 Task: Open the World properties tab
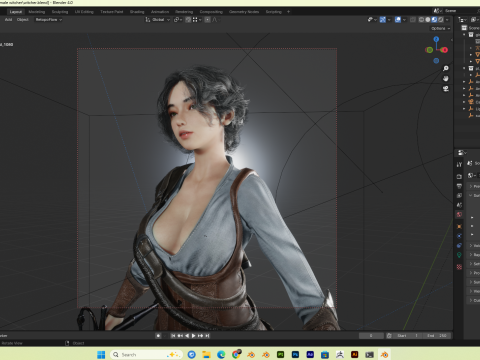pos(459,214)
